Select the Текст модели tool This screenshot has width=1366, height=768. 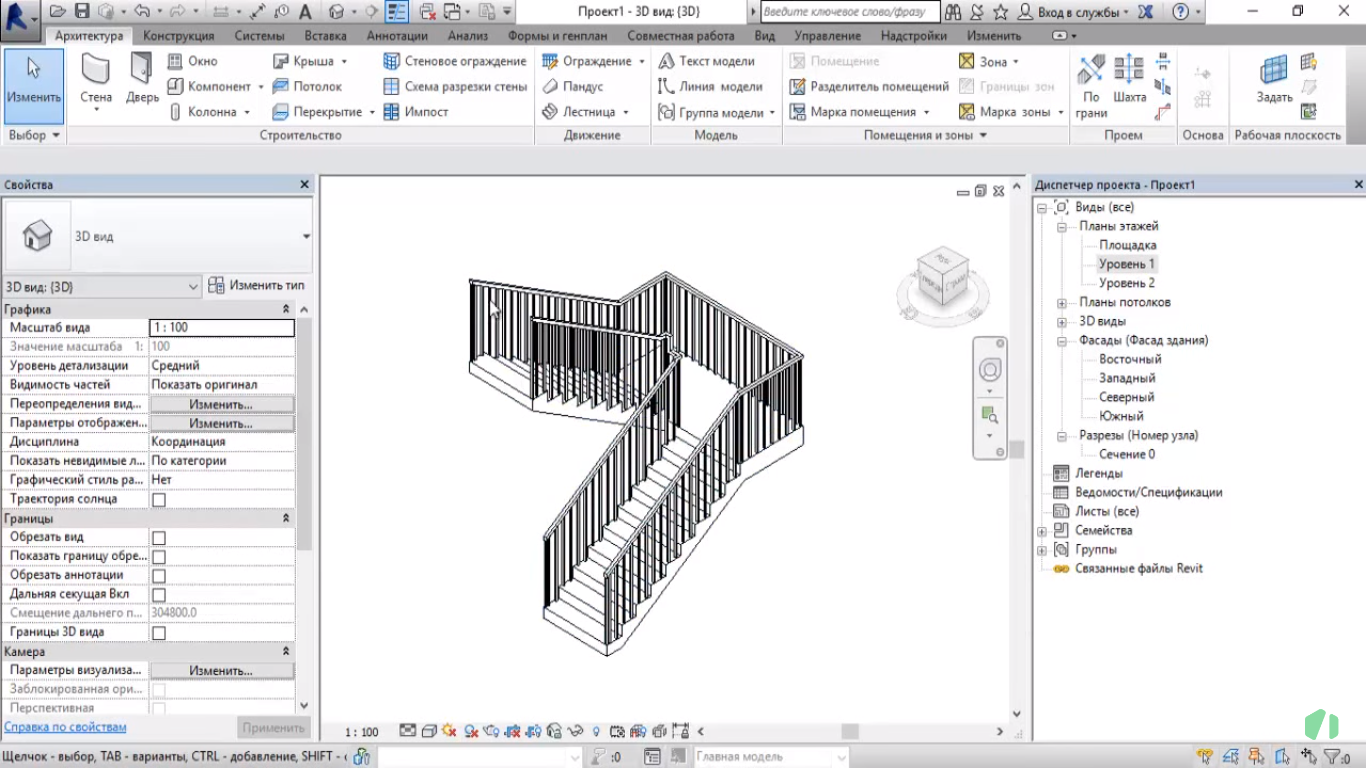(705, 61)
